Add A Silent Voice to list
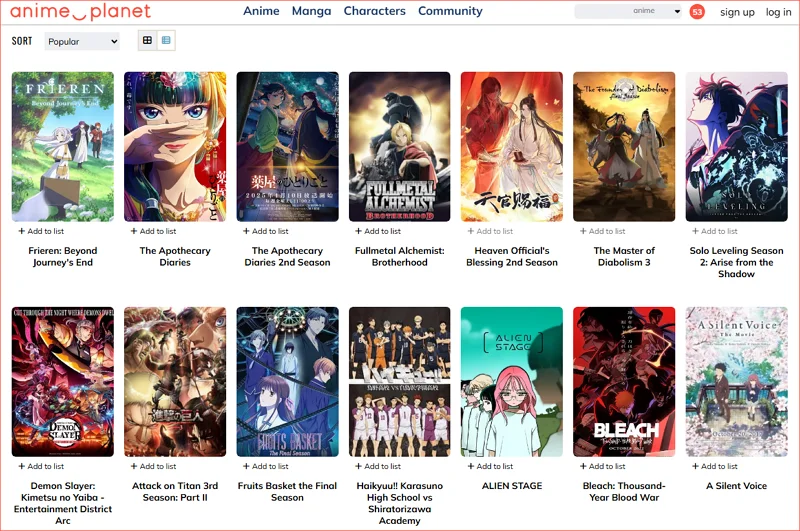 pyautogui.click(x=715, y=466)
